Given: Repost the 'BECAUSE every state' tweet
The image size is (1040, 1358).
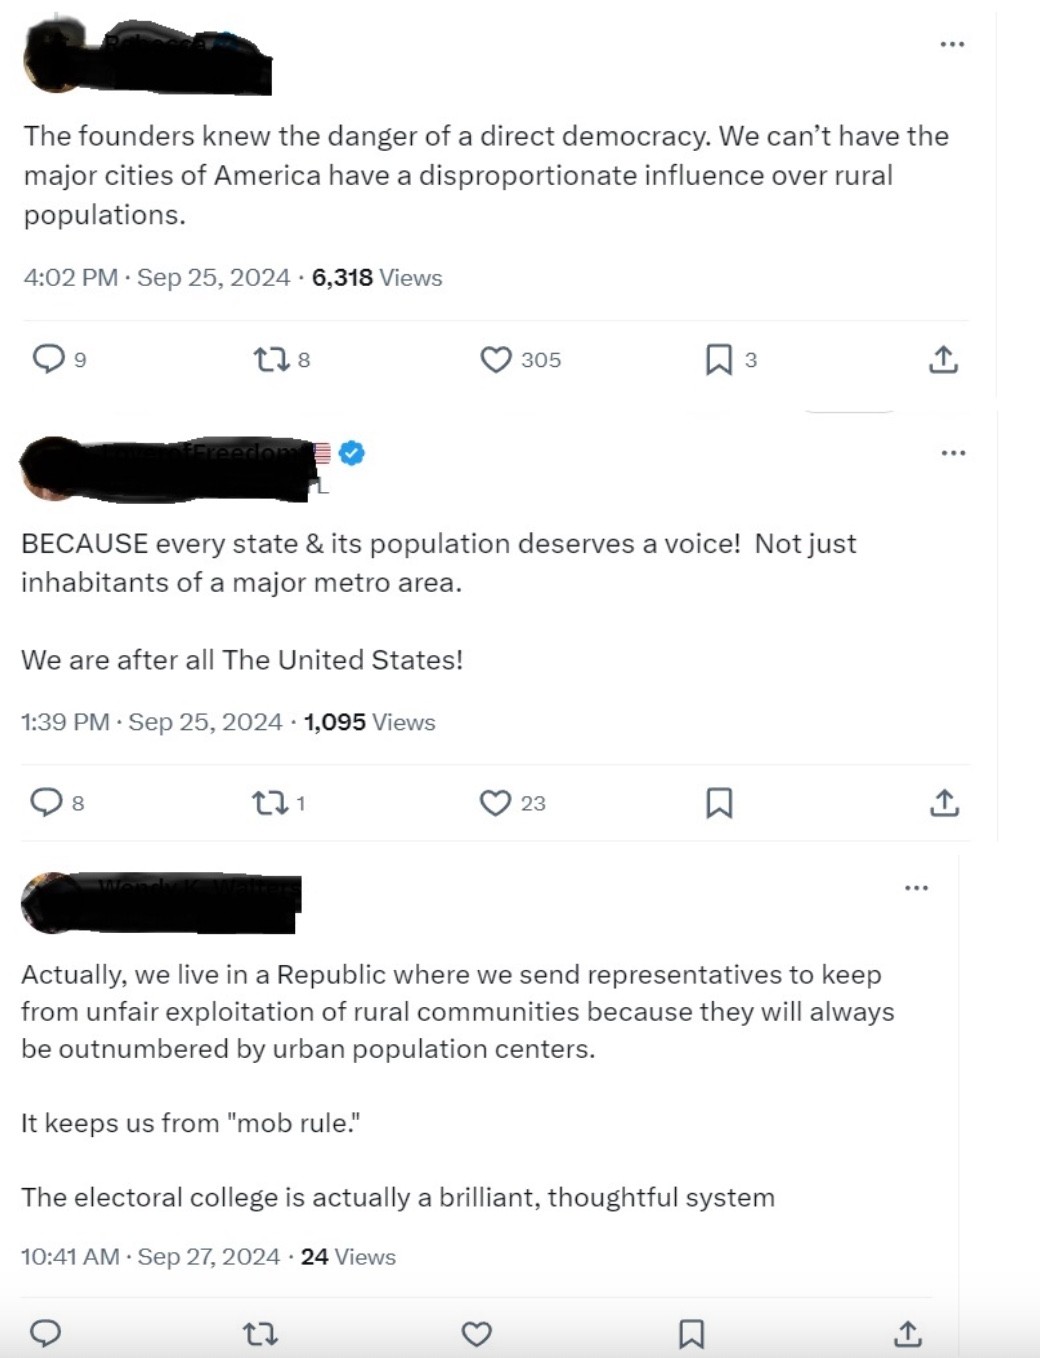Looking at the screenshot, I should pyautogui.click(x=268, y=803).
